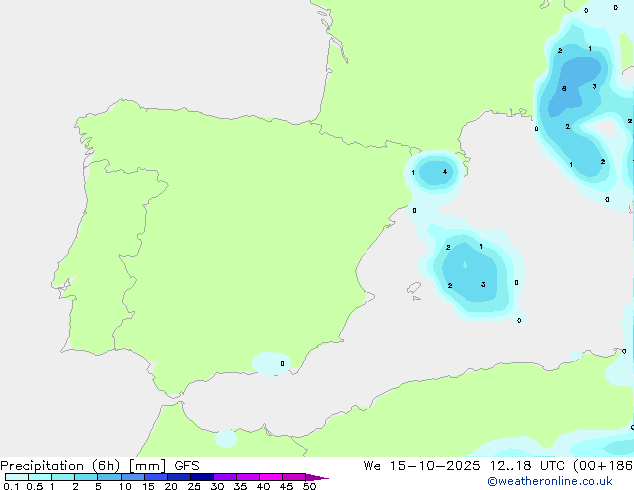Click the "(00+186" forecast run text
Screen dimensions: 634x490
pos(603,466)
